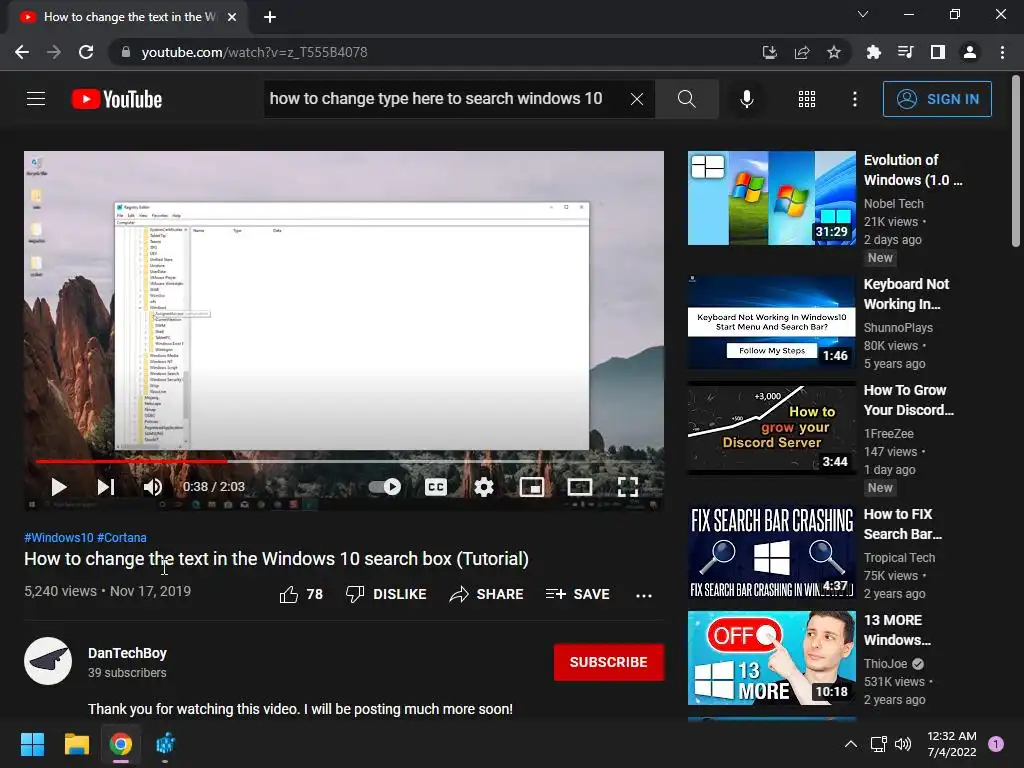Open the player settings gear

[484, 487]
